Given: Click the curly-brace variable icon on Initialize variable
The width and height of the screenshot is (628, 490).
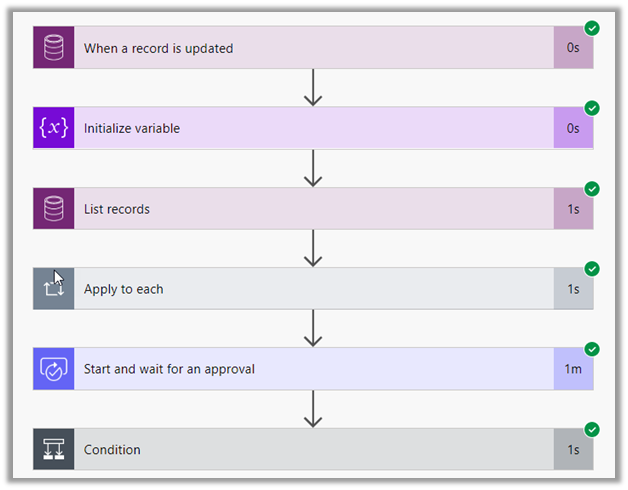Looking at the screenshot, I should pos(53,128).
